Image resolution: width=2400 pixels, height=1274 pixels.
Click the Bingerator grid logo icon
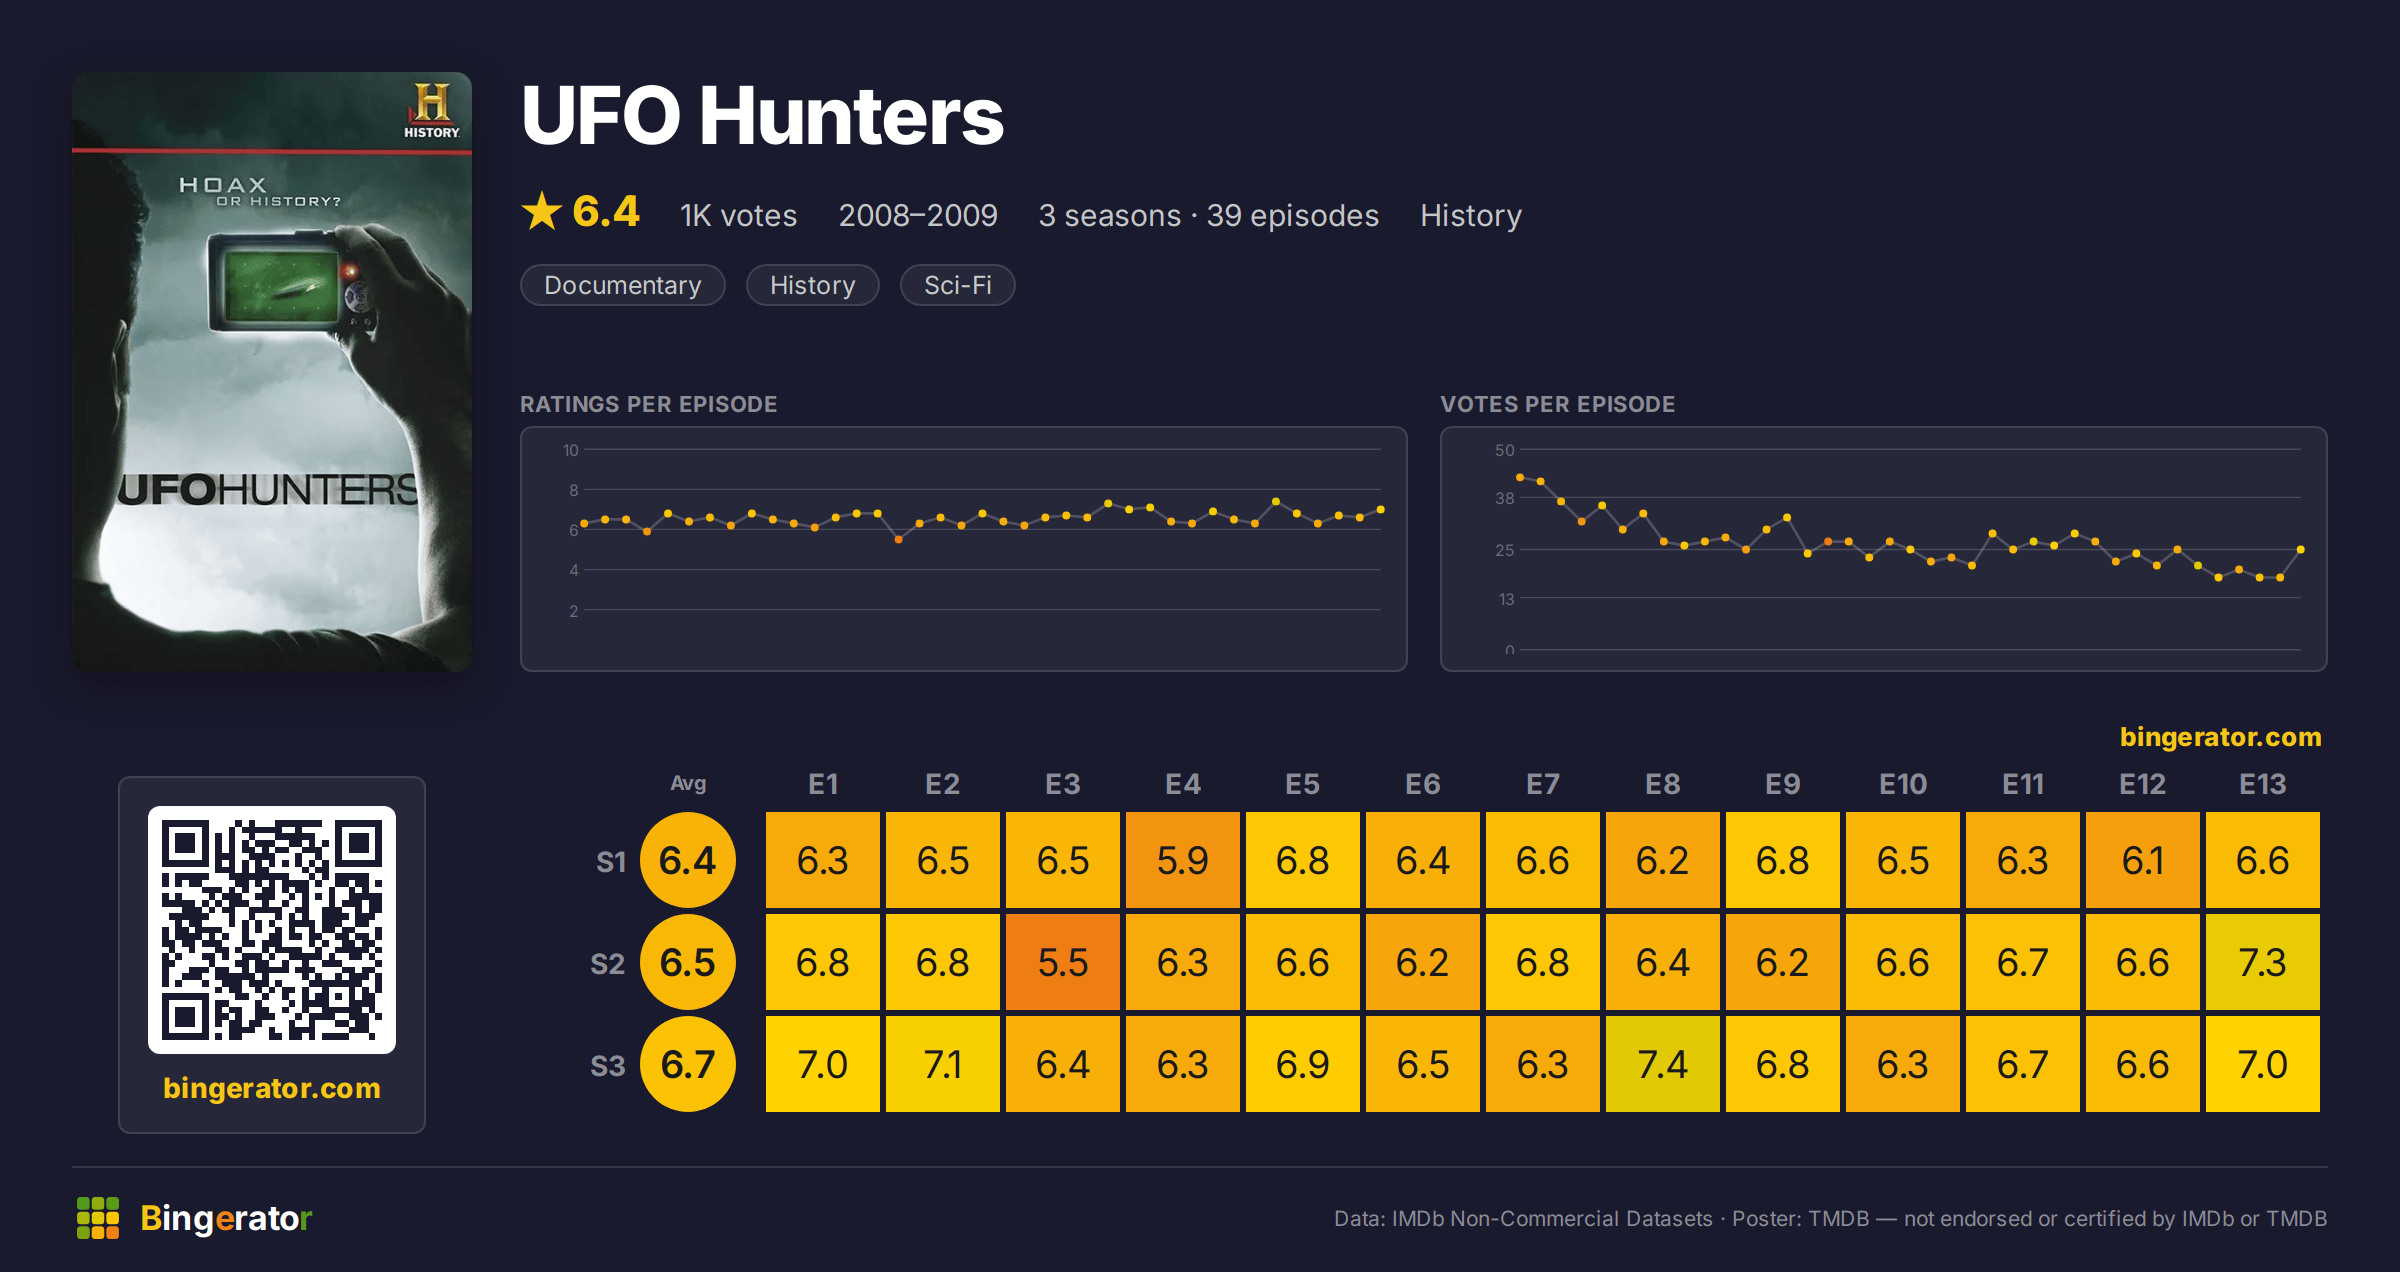[x=98, y=1218]
